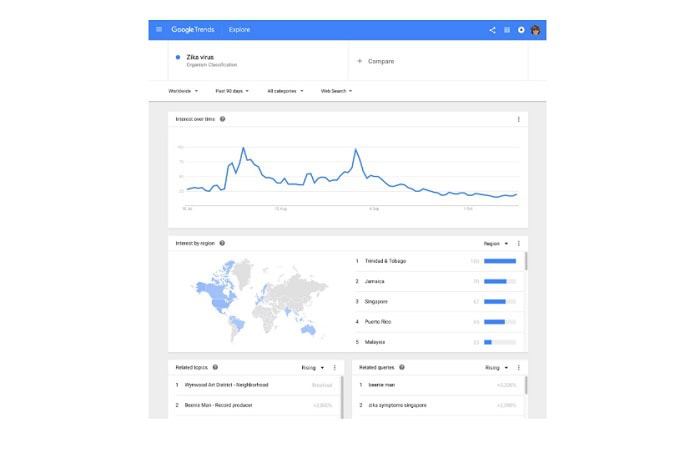Add a term with Compare

click(x=375, y=61)
